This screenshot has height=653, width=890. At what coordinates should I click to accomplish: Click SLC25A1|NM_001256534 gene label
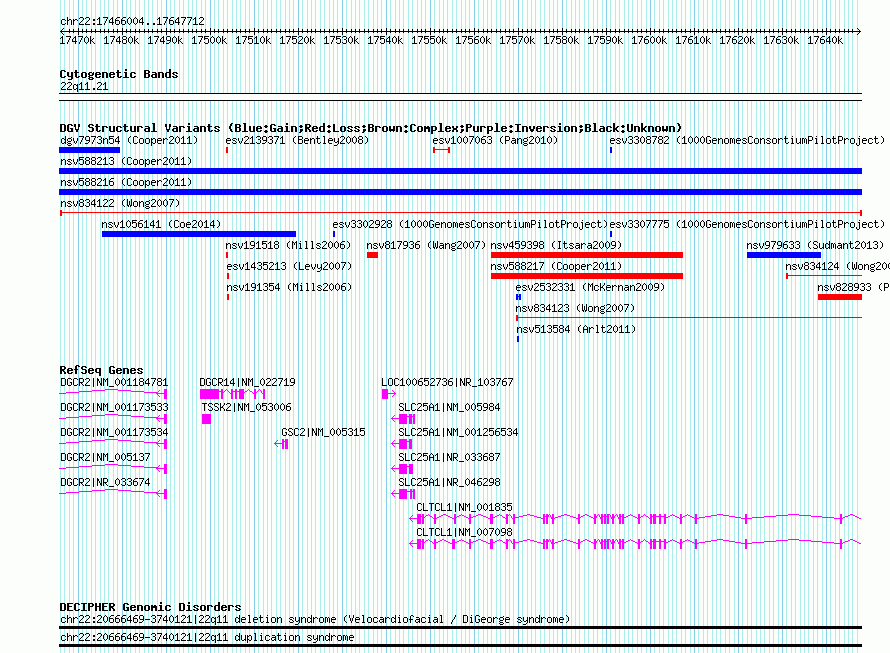(458, 432)
